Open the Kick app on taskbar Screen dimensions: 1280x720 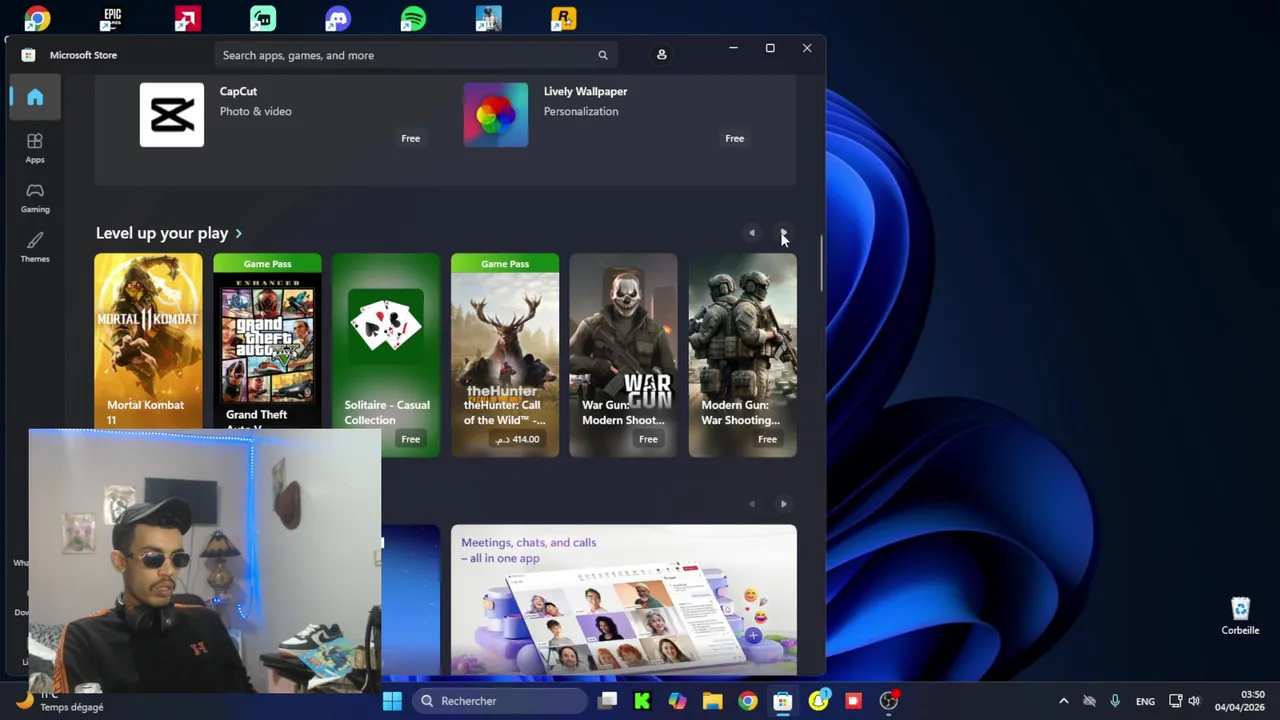[642, 701]
